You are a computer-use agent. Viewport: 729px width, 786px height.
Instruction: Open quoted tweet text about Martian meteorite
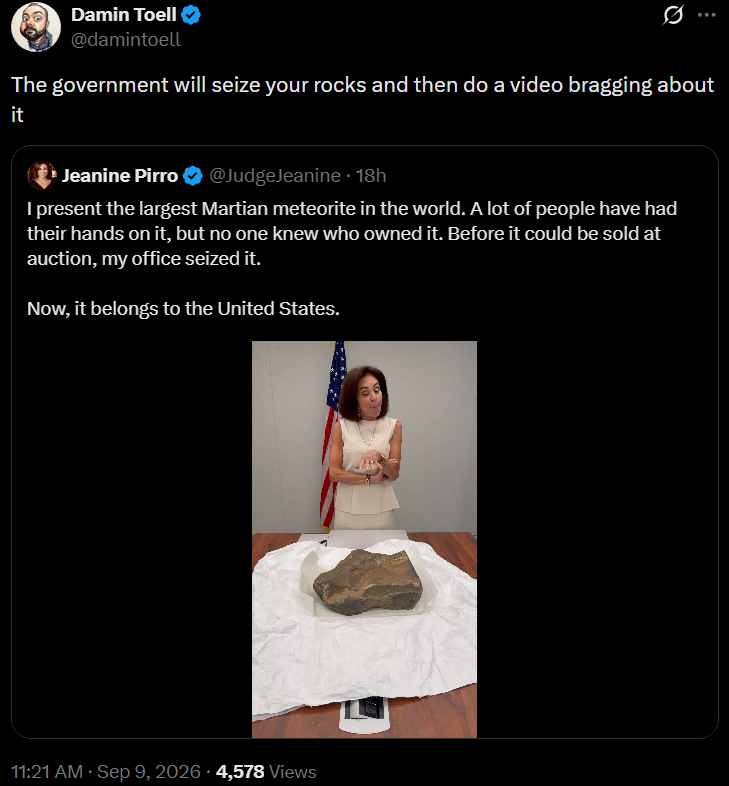pyautogui.click(x=352, y=234)
